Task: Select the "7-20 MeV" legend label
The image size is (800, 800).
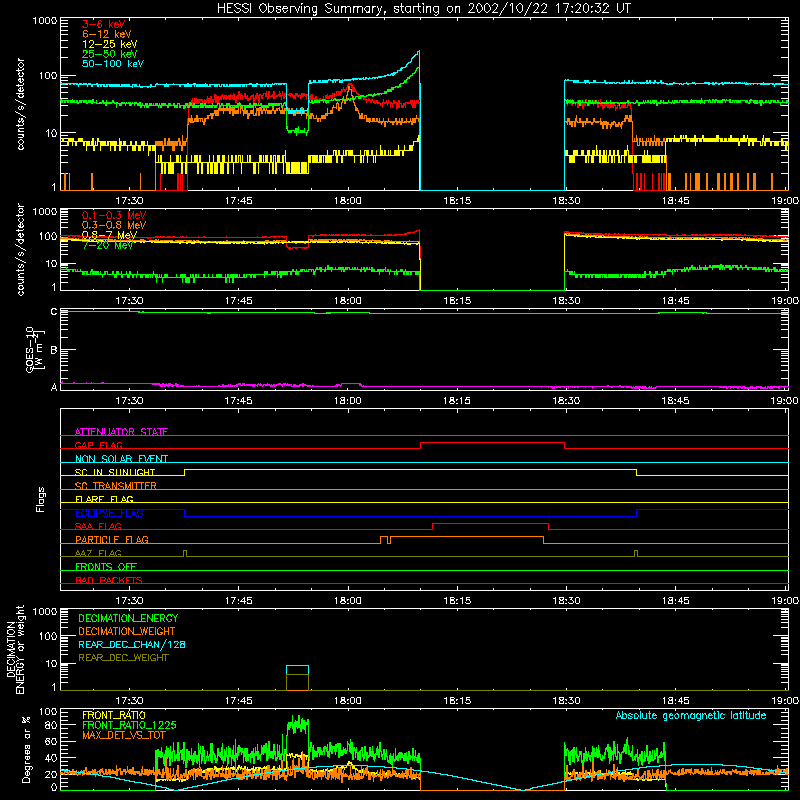Action: (x=107, y=245)
